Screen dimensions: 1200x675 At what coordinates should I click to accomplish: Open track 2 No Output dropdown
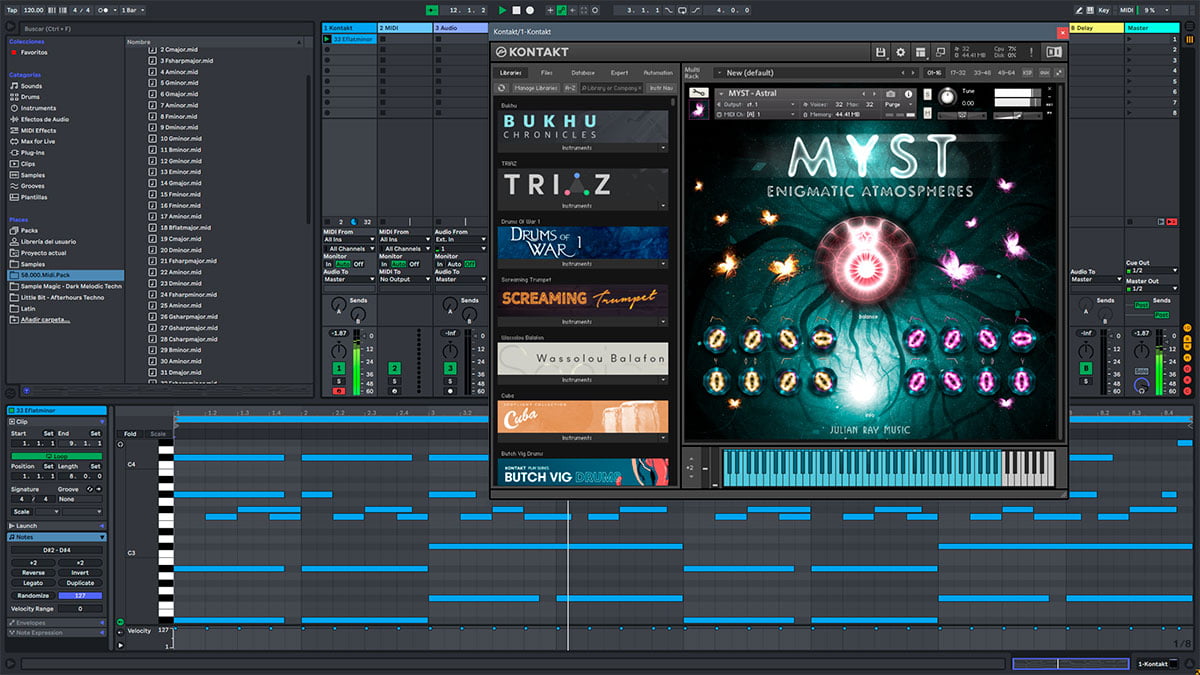(405, 279)
